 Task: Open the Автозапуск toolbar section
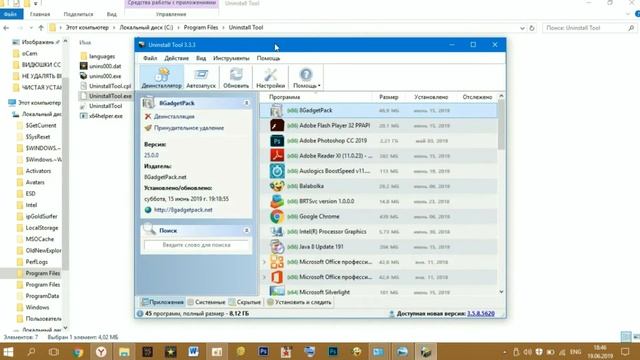pos(201,78)
